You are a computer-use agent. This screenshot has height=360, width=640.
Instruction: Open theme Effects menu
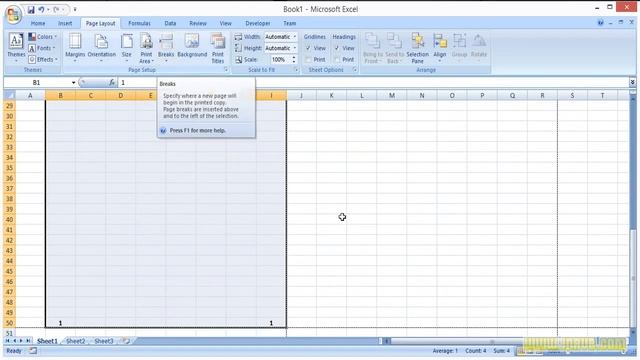(43, 60)
